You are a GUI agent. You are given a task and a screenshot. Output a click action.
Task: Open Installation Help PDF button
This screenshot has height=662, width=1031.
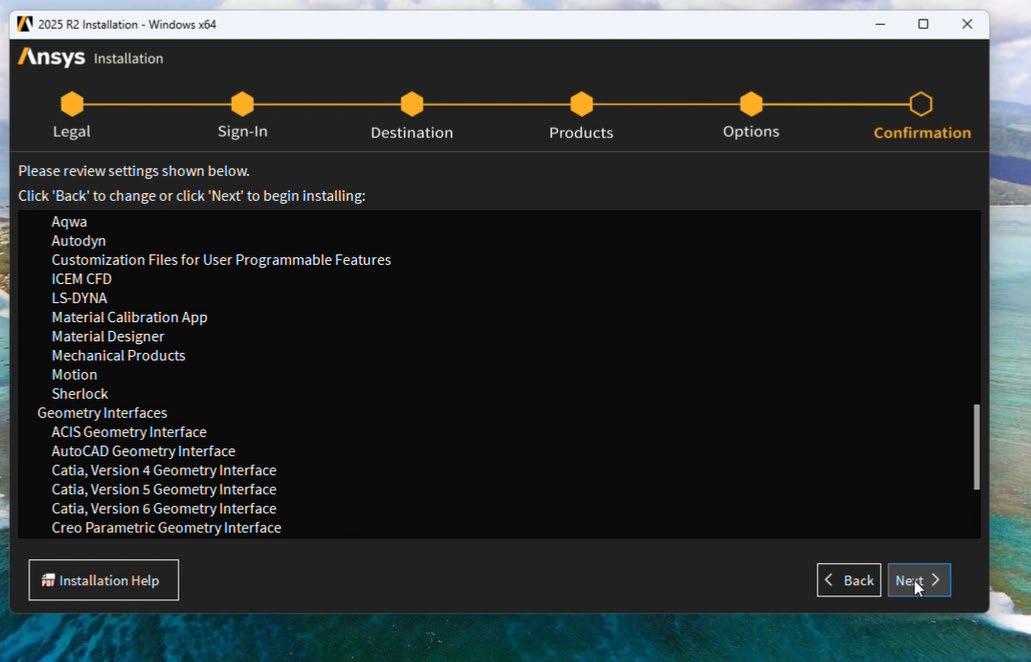click(104, 580)
